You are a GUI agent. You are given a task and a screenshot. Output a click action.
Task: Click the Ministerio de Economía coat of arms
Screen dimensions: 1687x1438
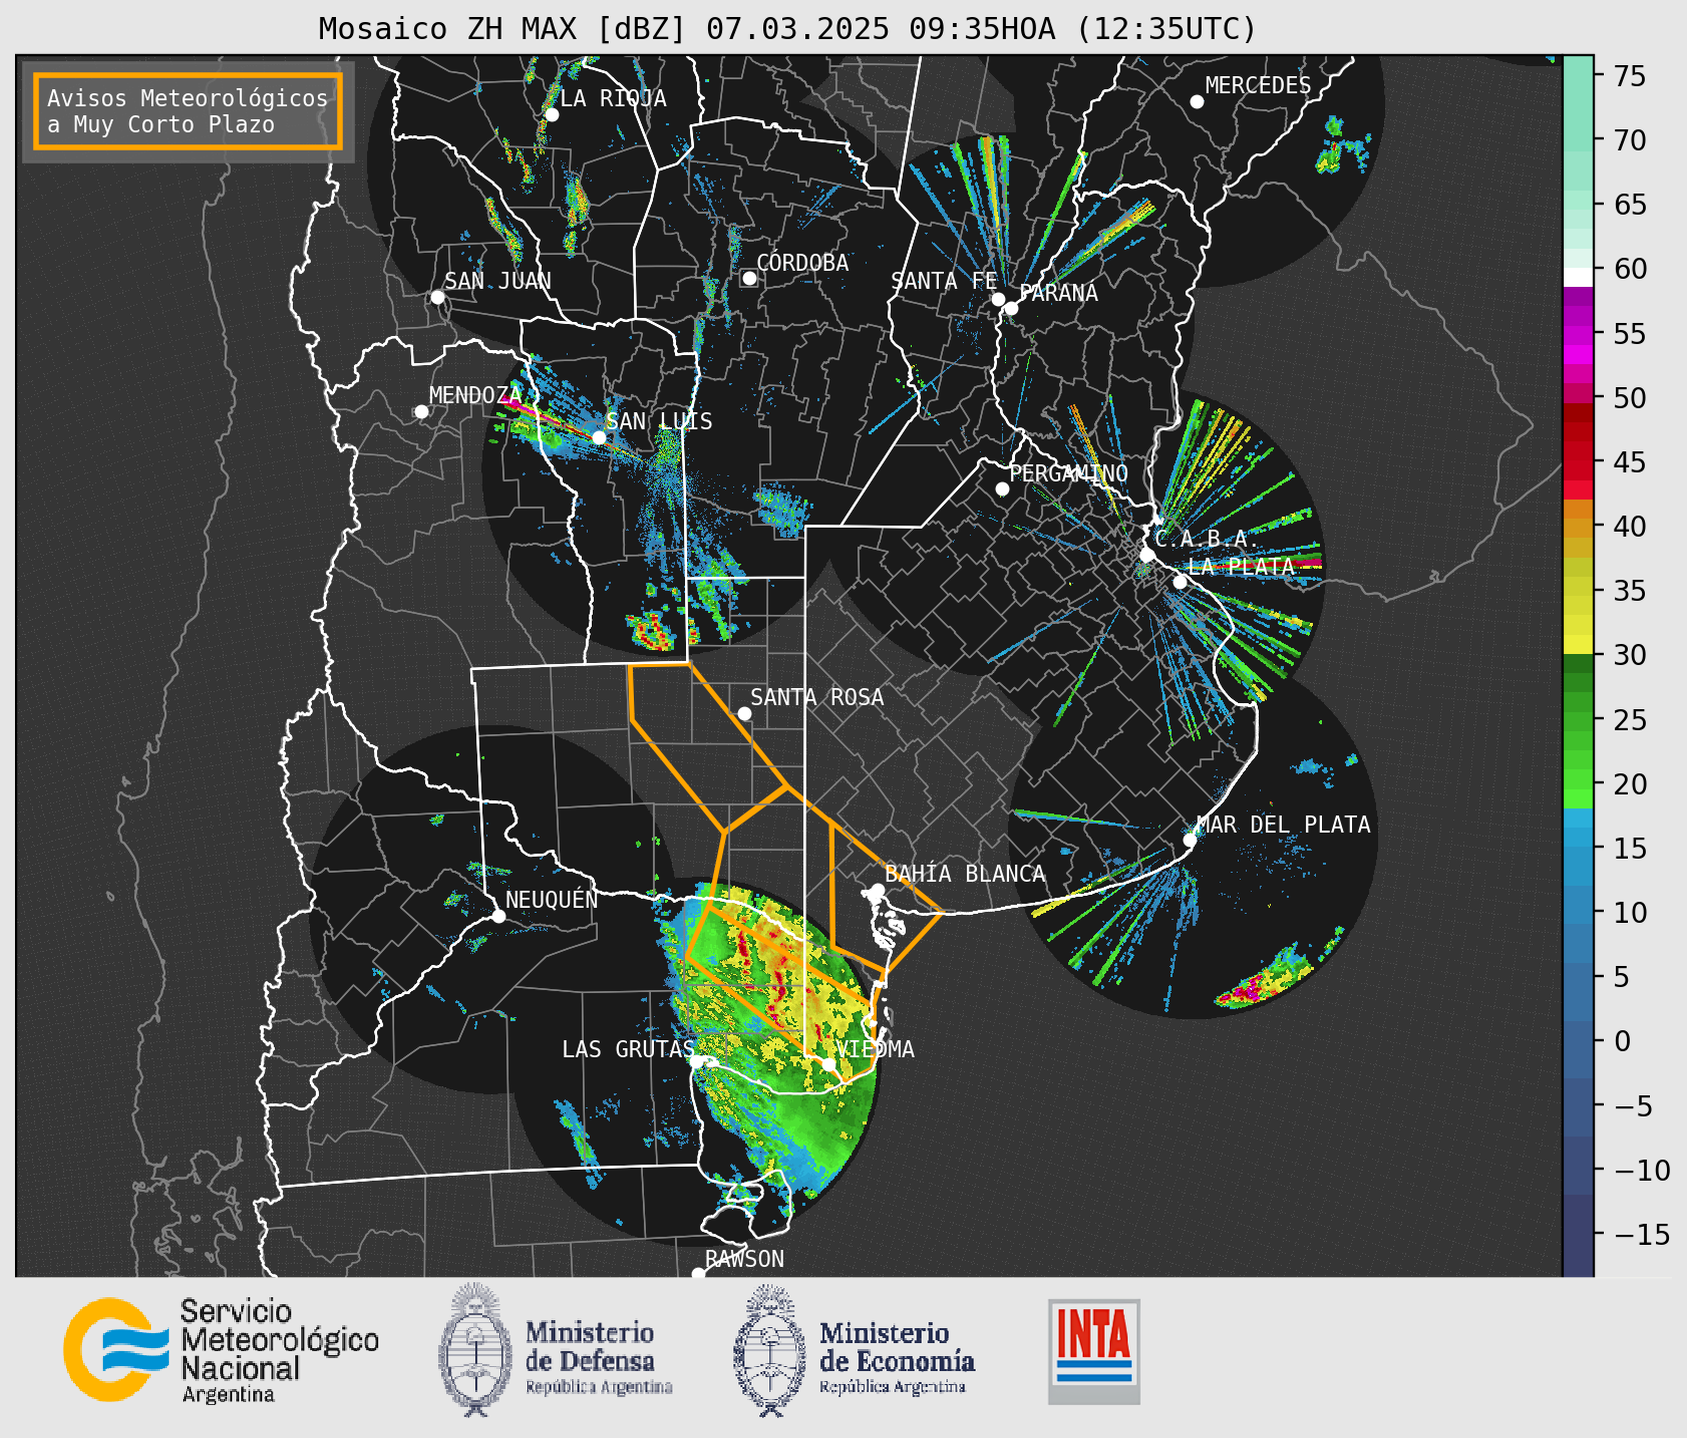tap(770, 1351)
